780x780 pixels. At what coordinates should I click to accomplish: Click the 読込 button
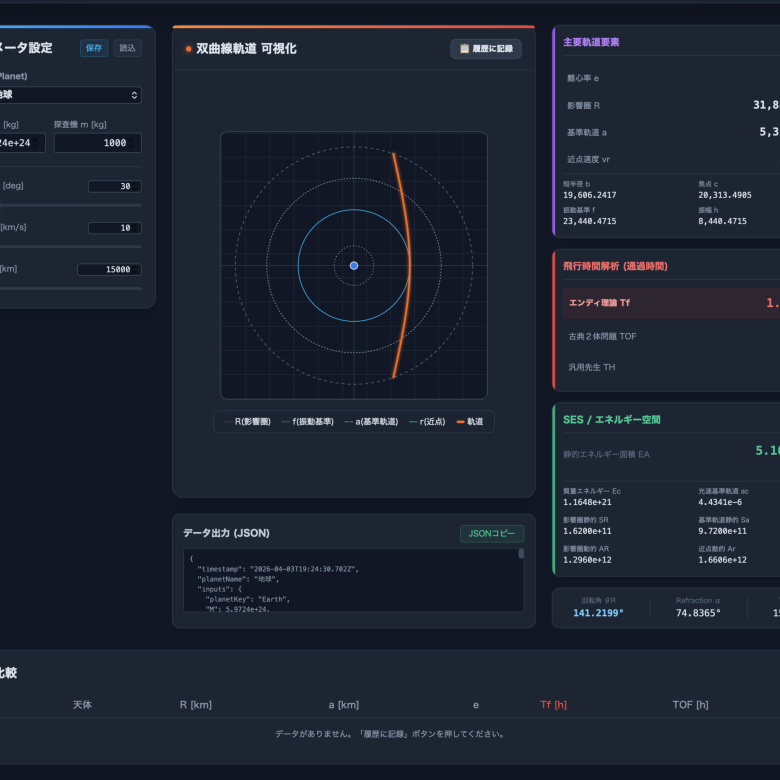[x=127, y=48]
